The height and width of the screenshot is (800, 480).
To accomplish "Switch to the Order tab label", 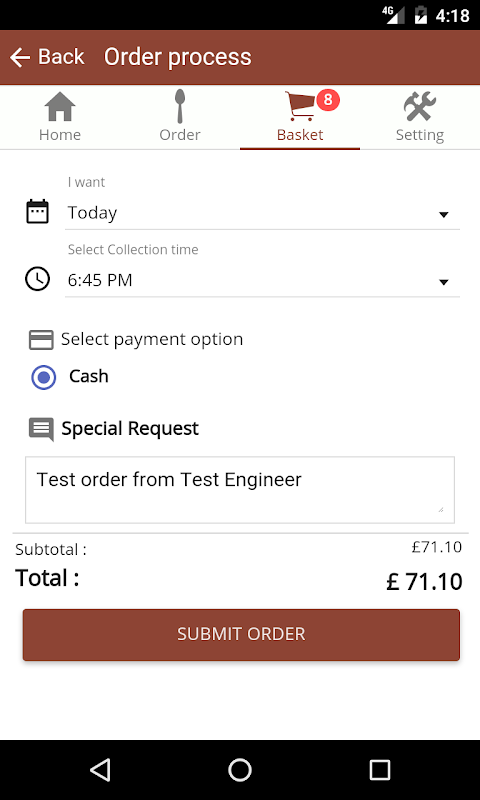I will coord(180,135).
